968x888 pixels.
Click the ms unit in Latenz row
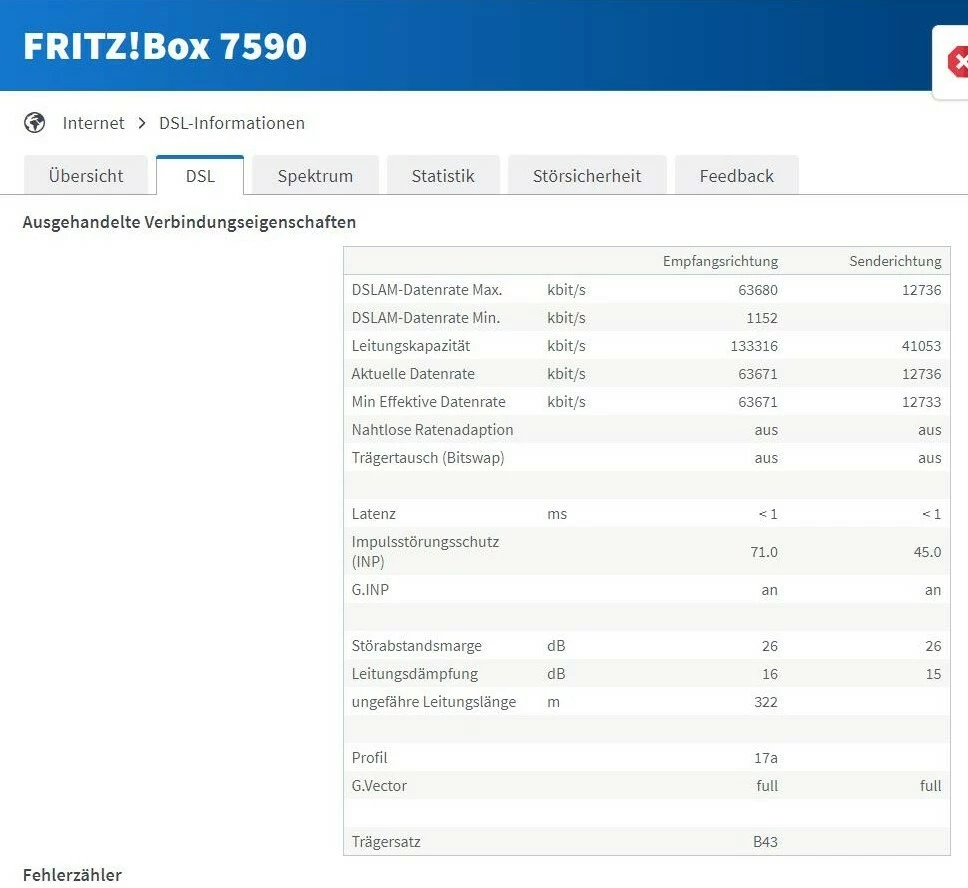point(557,514)
